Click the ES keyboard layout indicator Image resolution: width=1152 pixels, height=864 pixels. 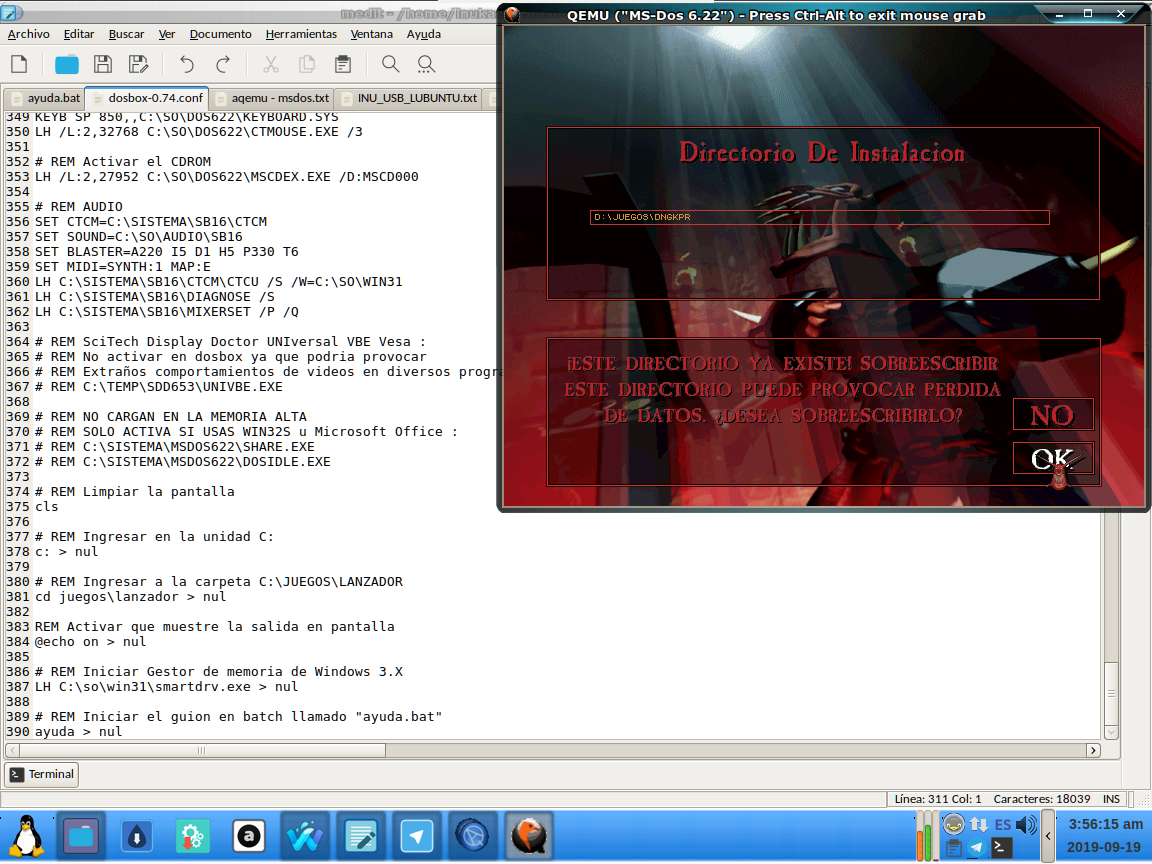(x=1003, y=824)
